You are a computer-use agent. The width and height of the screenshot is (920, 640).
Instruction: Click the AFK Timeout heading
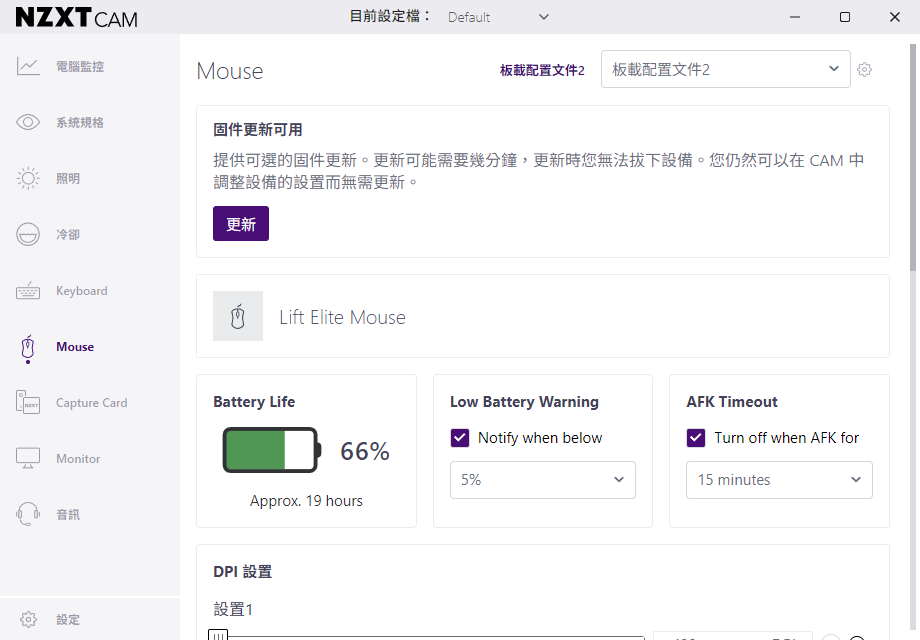(x=732, y=402)
